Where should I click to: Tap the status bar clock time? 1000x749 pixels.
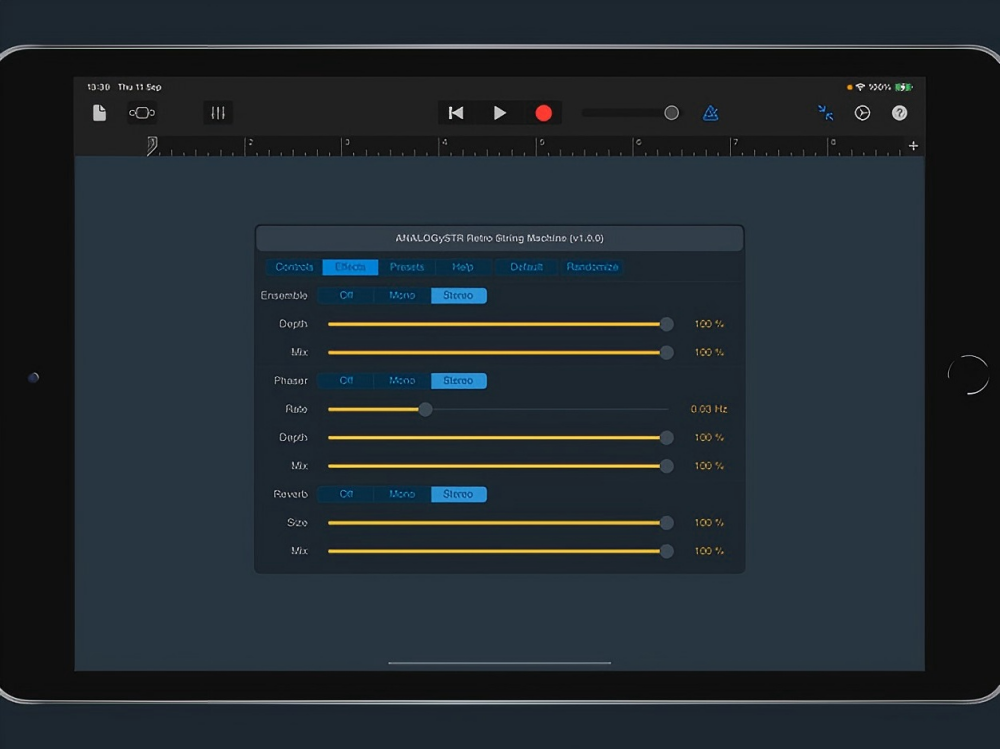(x=98, y=87)
